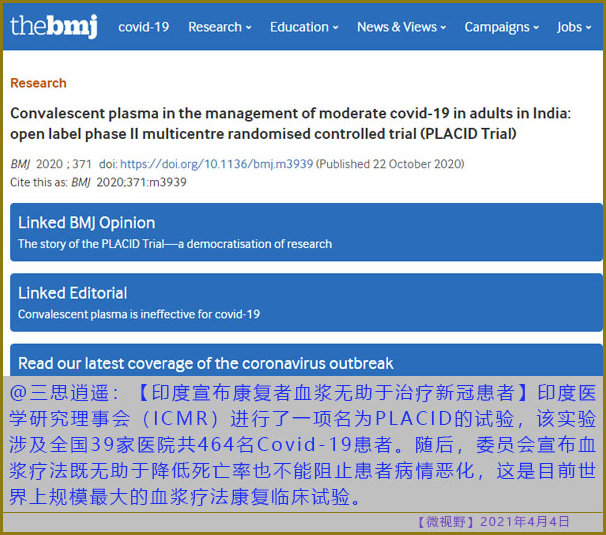Open latest coronavirus outbreak coverage banner
The image size is (606, 535).
(306, 360)
